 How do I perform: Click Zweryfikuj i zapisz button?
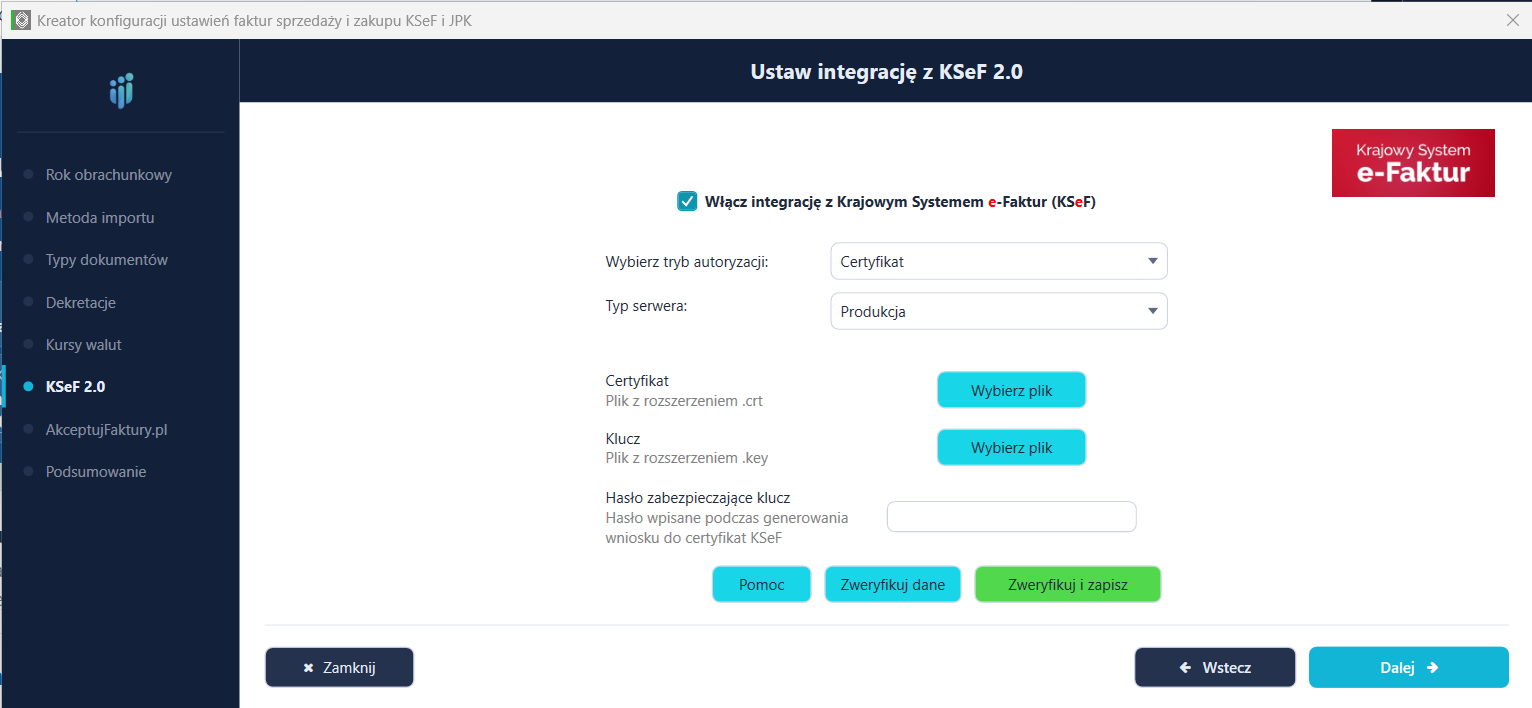click(x=1067, y=584)
